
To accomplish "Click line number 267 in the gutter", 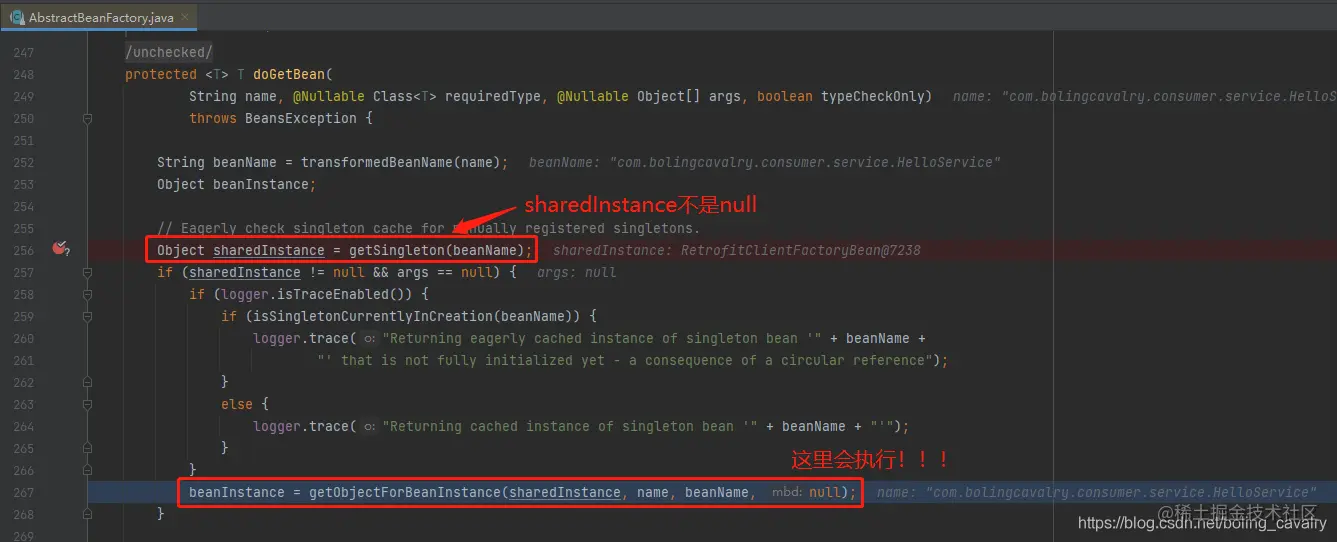I will click(23, 492).
